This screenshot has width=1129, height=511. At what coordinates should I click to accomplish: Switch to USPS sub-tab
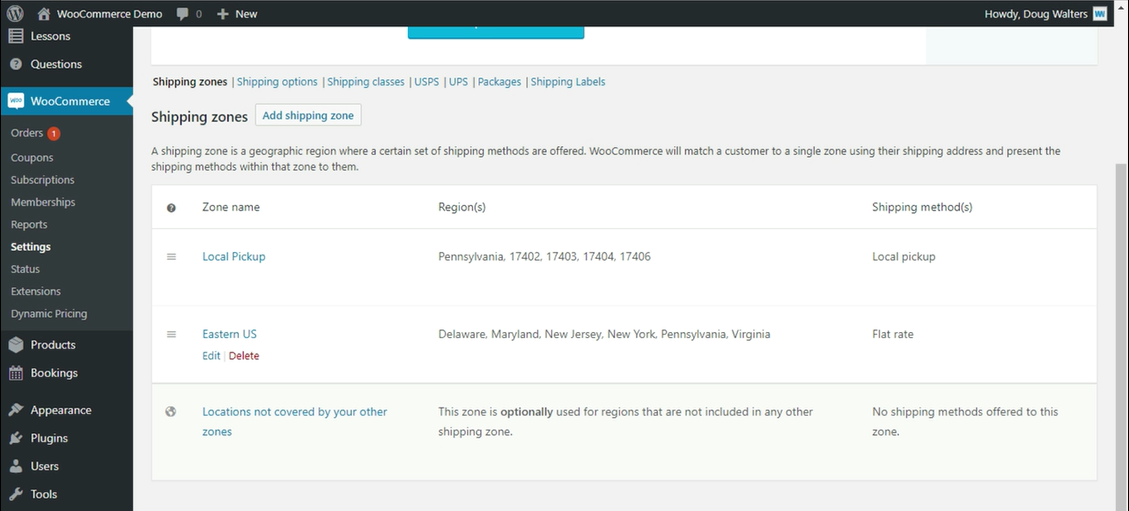click(426, 82)
